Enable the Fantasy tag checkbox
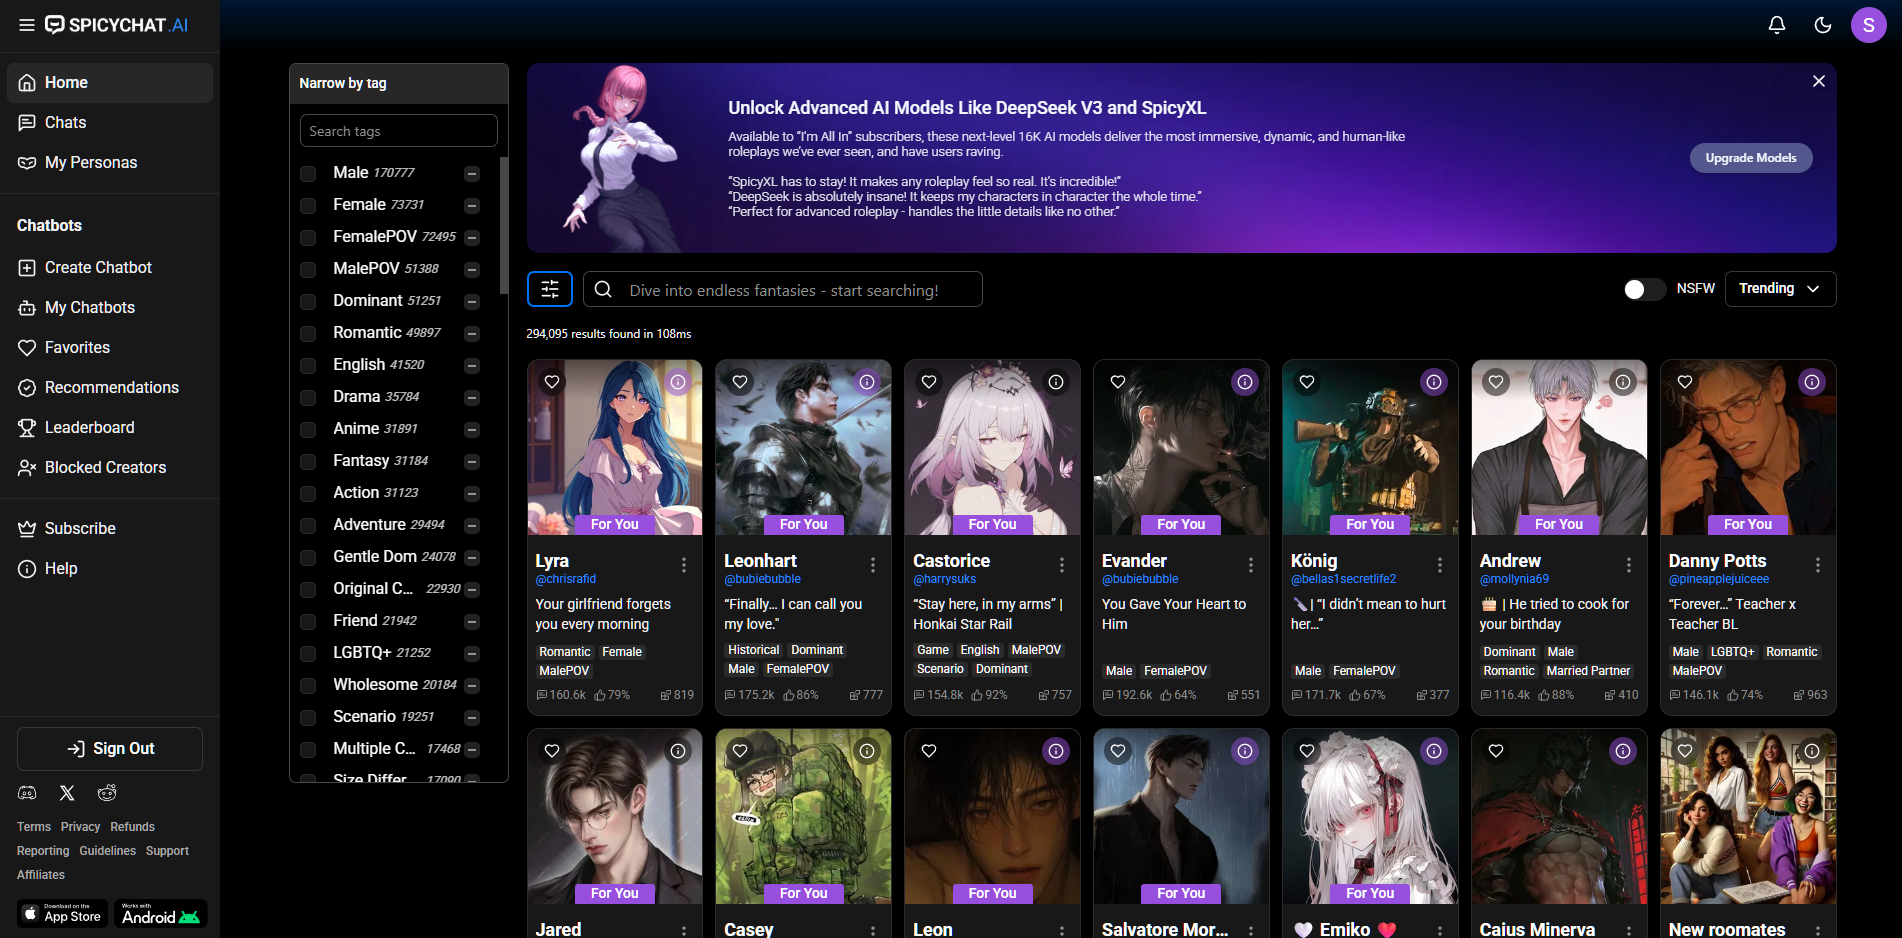This screenshot has height=938, width=1902. click(x=308, y=462)
